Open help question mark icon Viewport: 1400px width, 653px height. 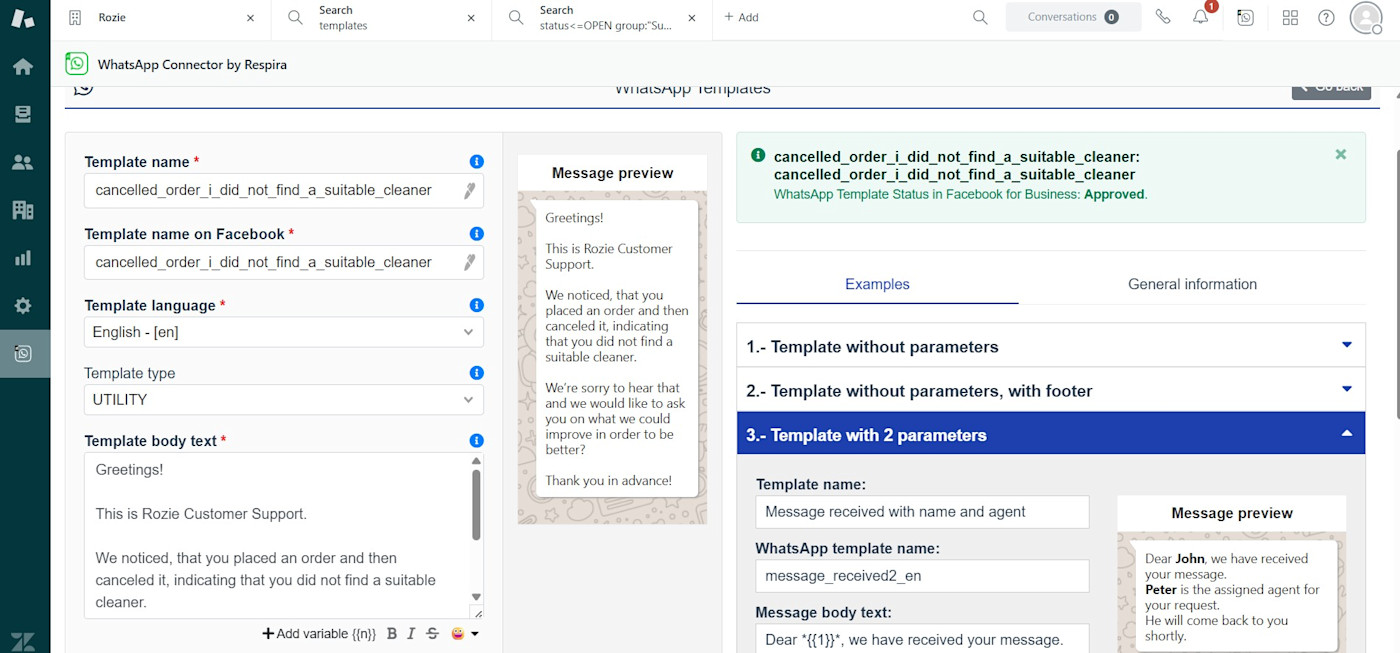1326,17
